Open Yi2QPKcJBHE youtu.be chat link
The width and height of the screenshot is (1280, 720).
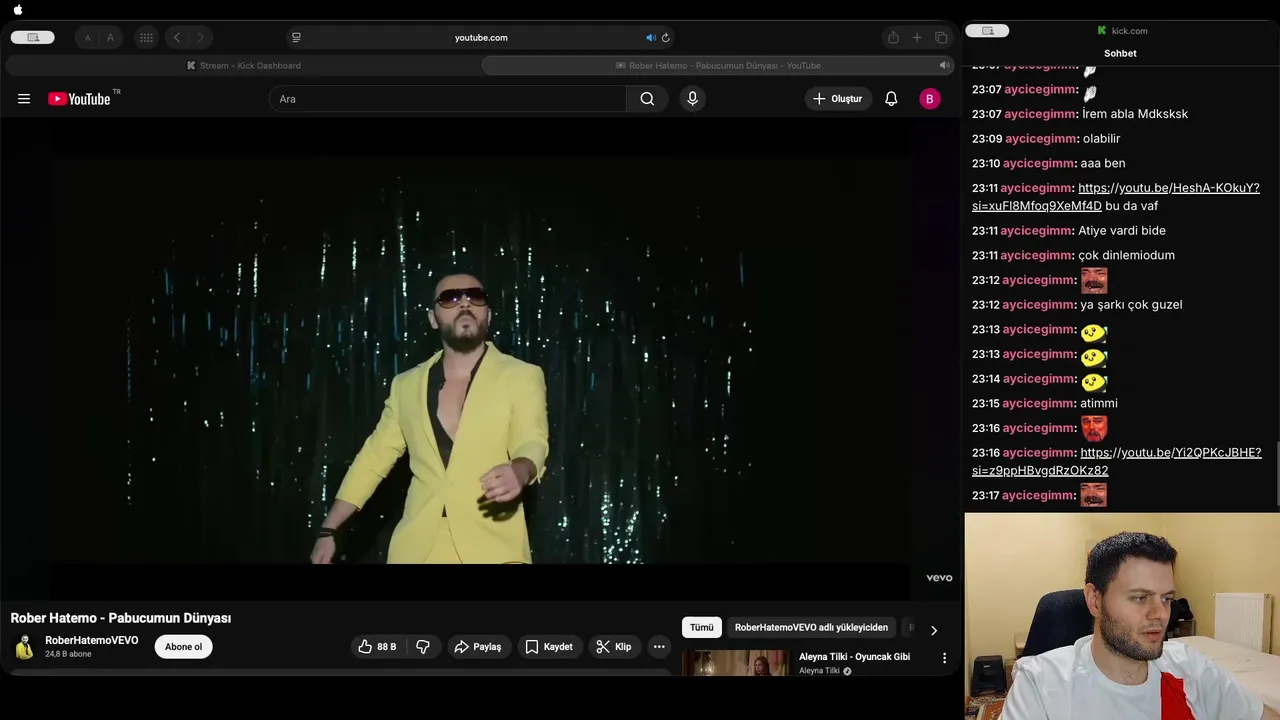(x=1117, y=461)
